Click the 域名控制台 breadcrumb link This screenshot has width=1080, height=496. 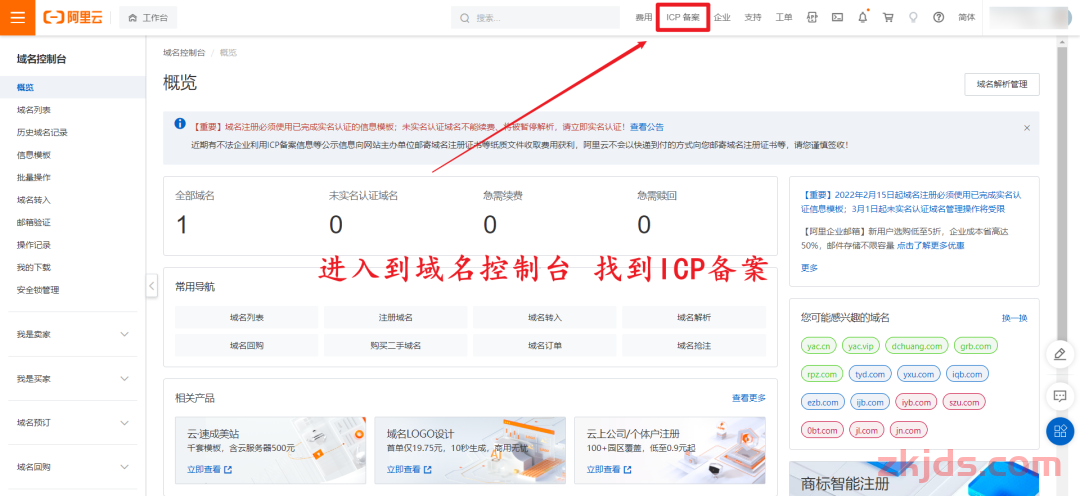pos(184,52)
